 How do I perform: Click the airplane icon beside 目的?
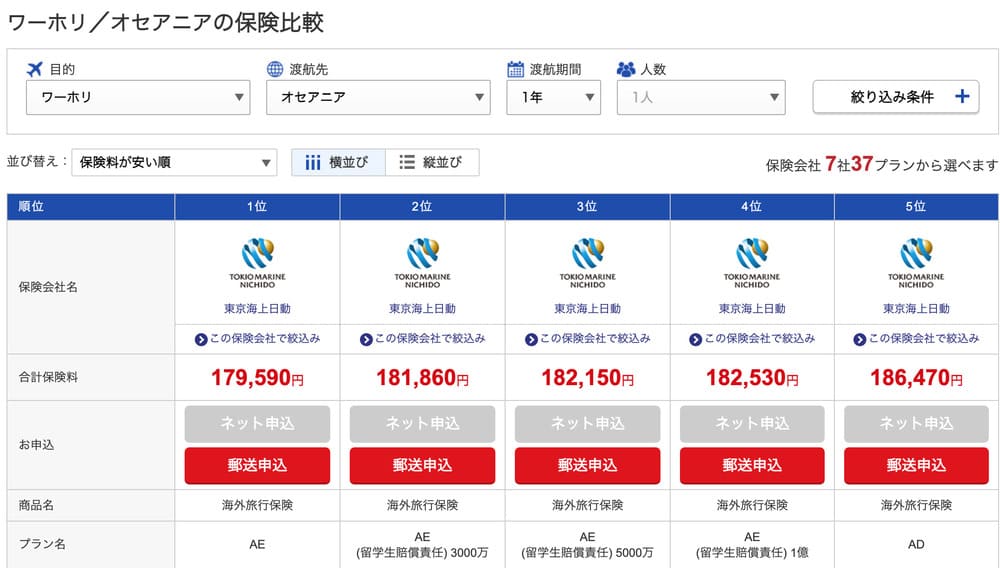(34, 69)
